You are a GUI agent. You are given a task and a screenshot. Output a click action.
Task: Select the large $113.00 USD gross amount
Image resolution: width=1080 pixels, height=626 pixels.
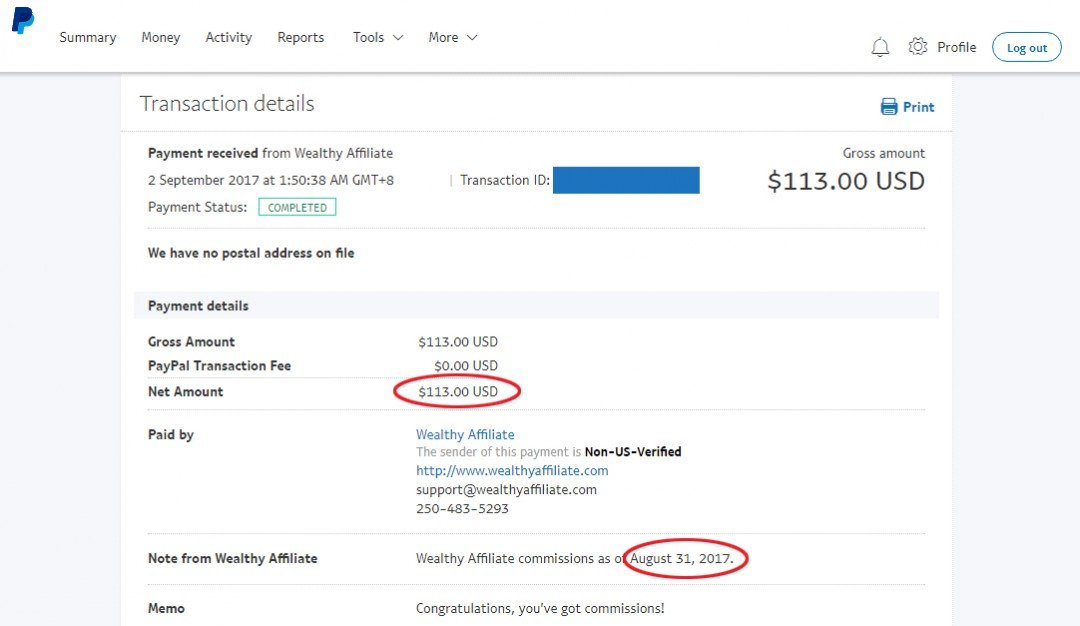tap(846, 181)
